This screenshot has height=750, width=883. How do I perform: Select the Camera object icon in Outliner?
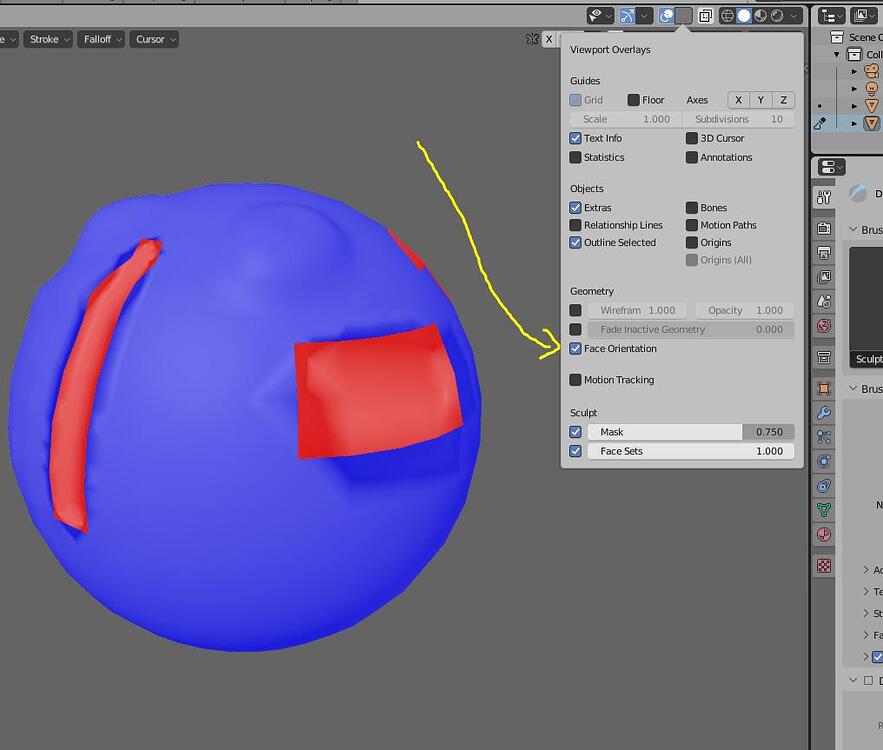(x=872, y=71)
